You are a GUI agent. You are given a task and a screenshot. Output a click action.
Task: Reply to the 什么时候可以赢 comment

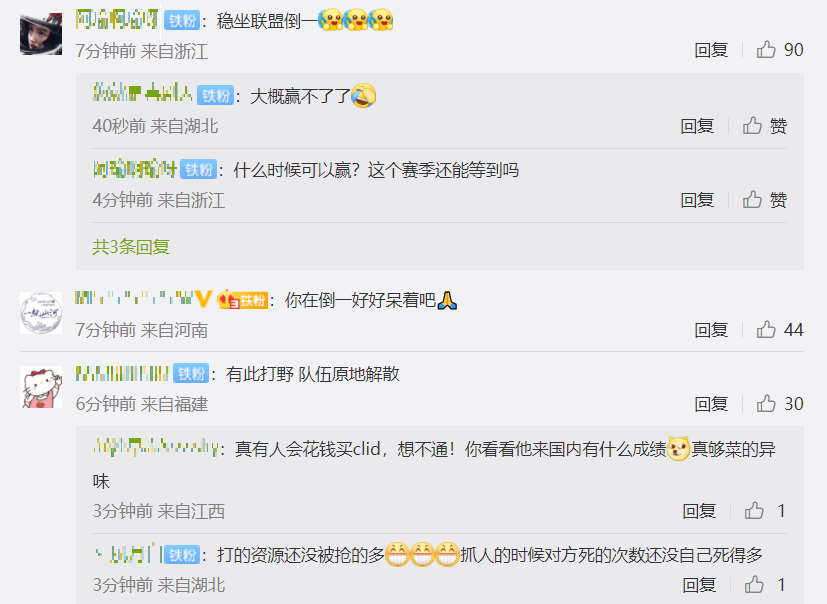[x=697, y=200]
